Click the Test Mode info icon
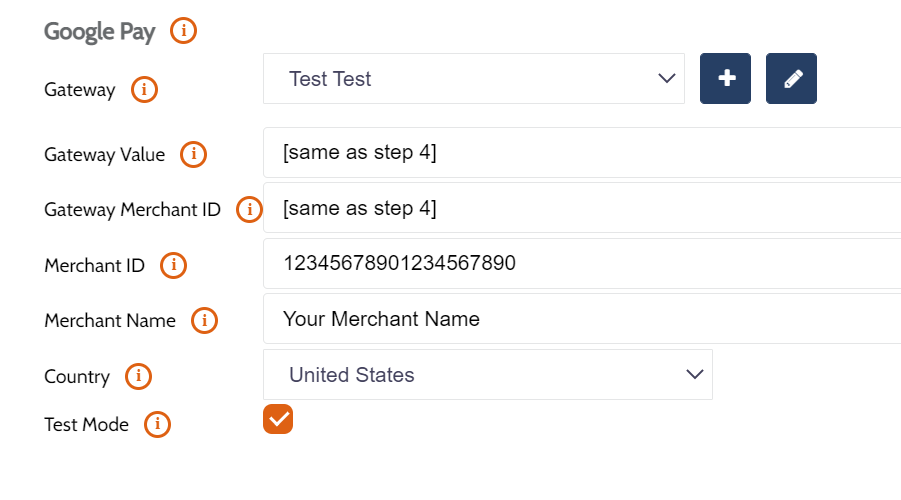 (x=157, y=425)
